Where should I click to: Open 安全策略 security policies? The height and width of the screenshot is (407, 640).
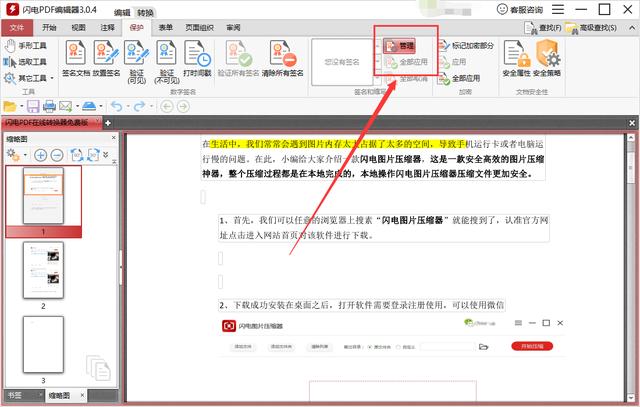[x=547, y=58]
